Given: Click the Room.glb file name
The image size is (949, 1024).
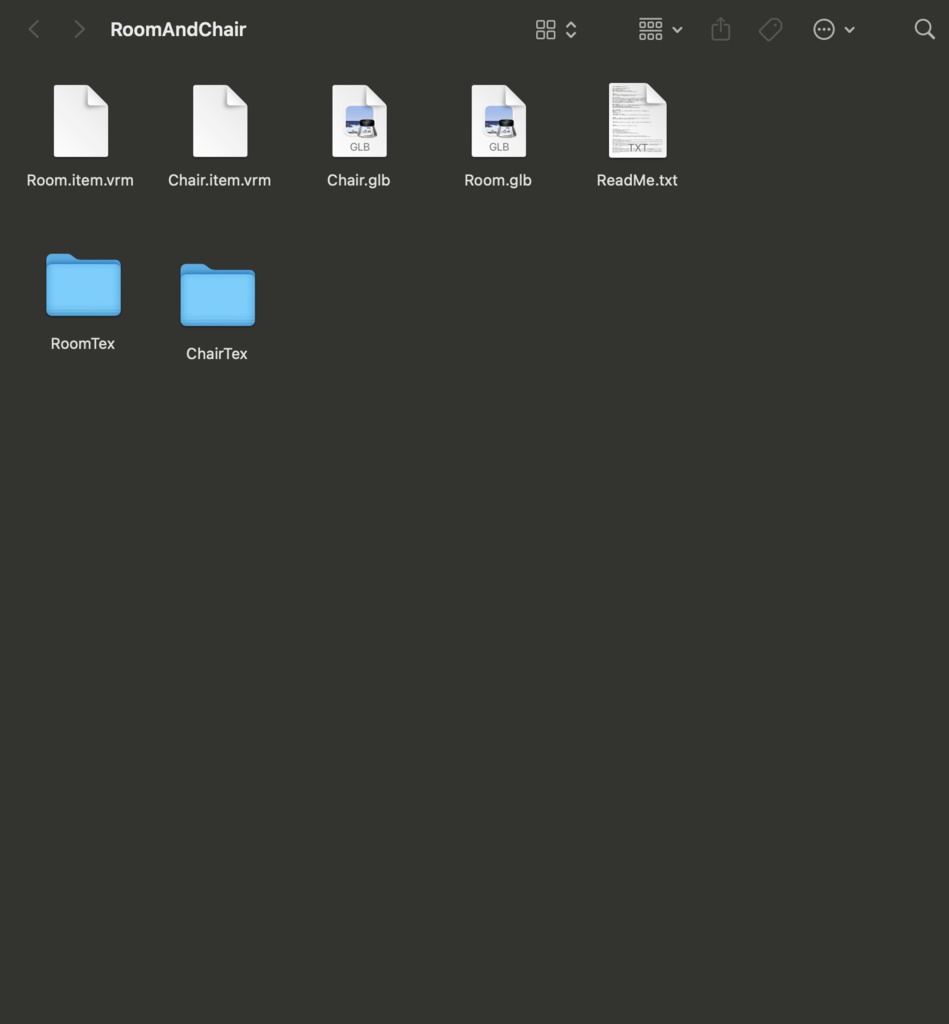Looking at the screenshot, I should click(x=498, y=180).
